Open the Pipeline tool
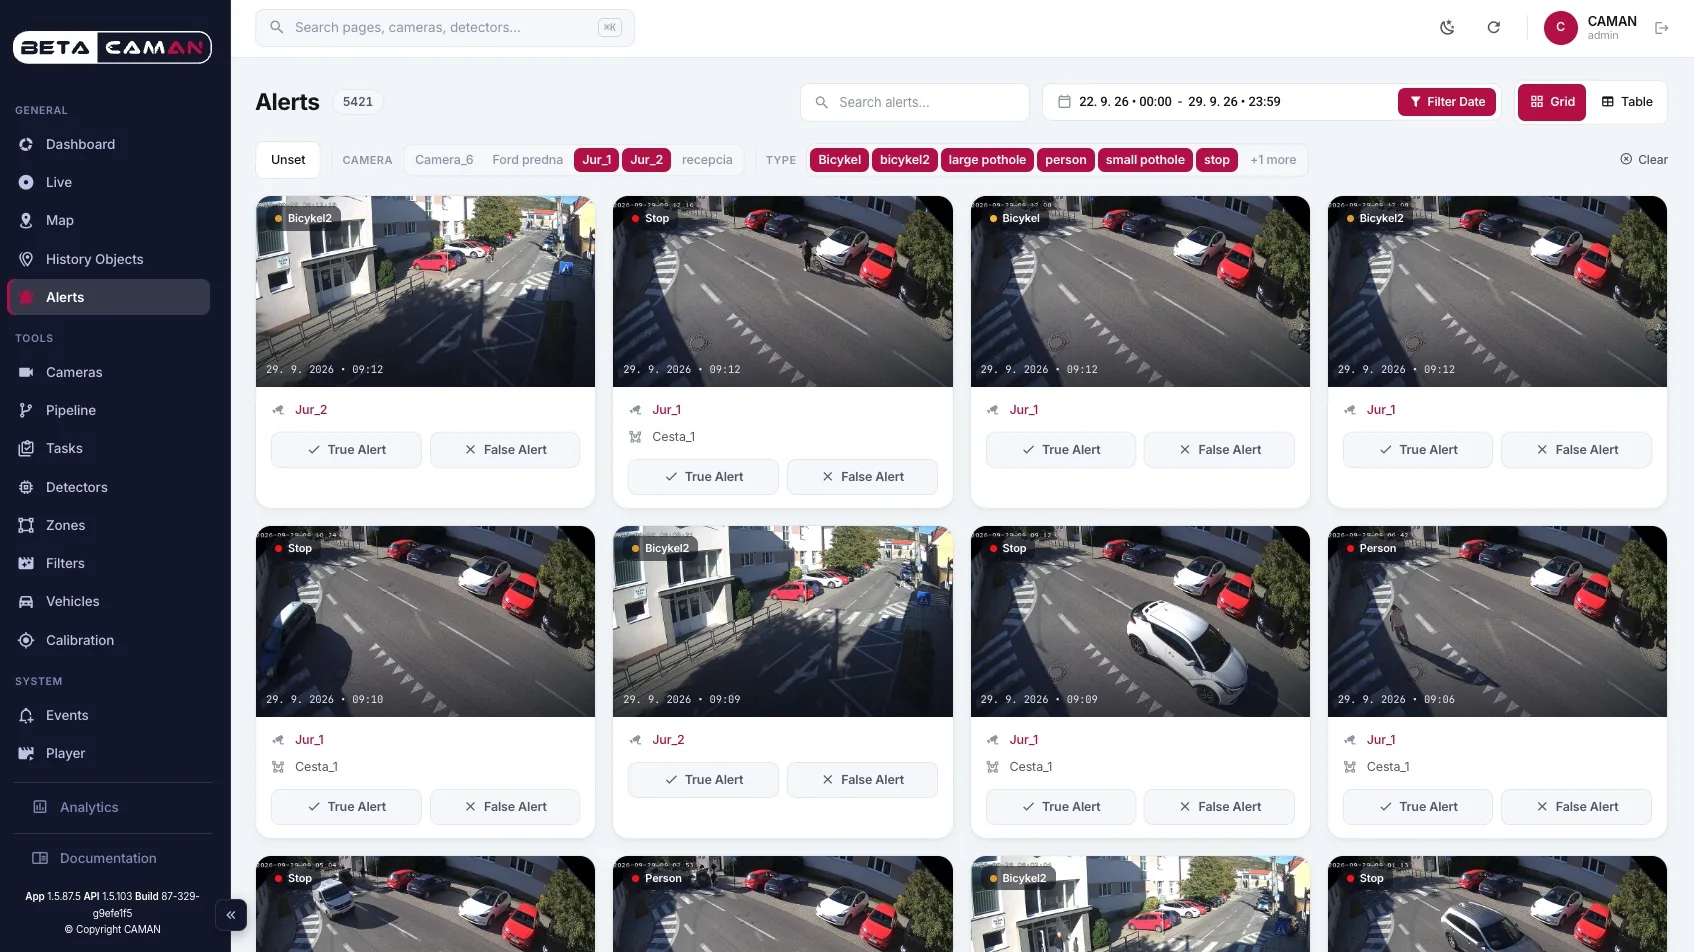Viewport: 1694px width, 952px height. [x=109, y=410]
